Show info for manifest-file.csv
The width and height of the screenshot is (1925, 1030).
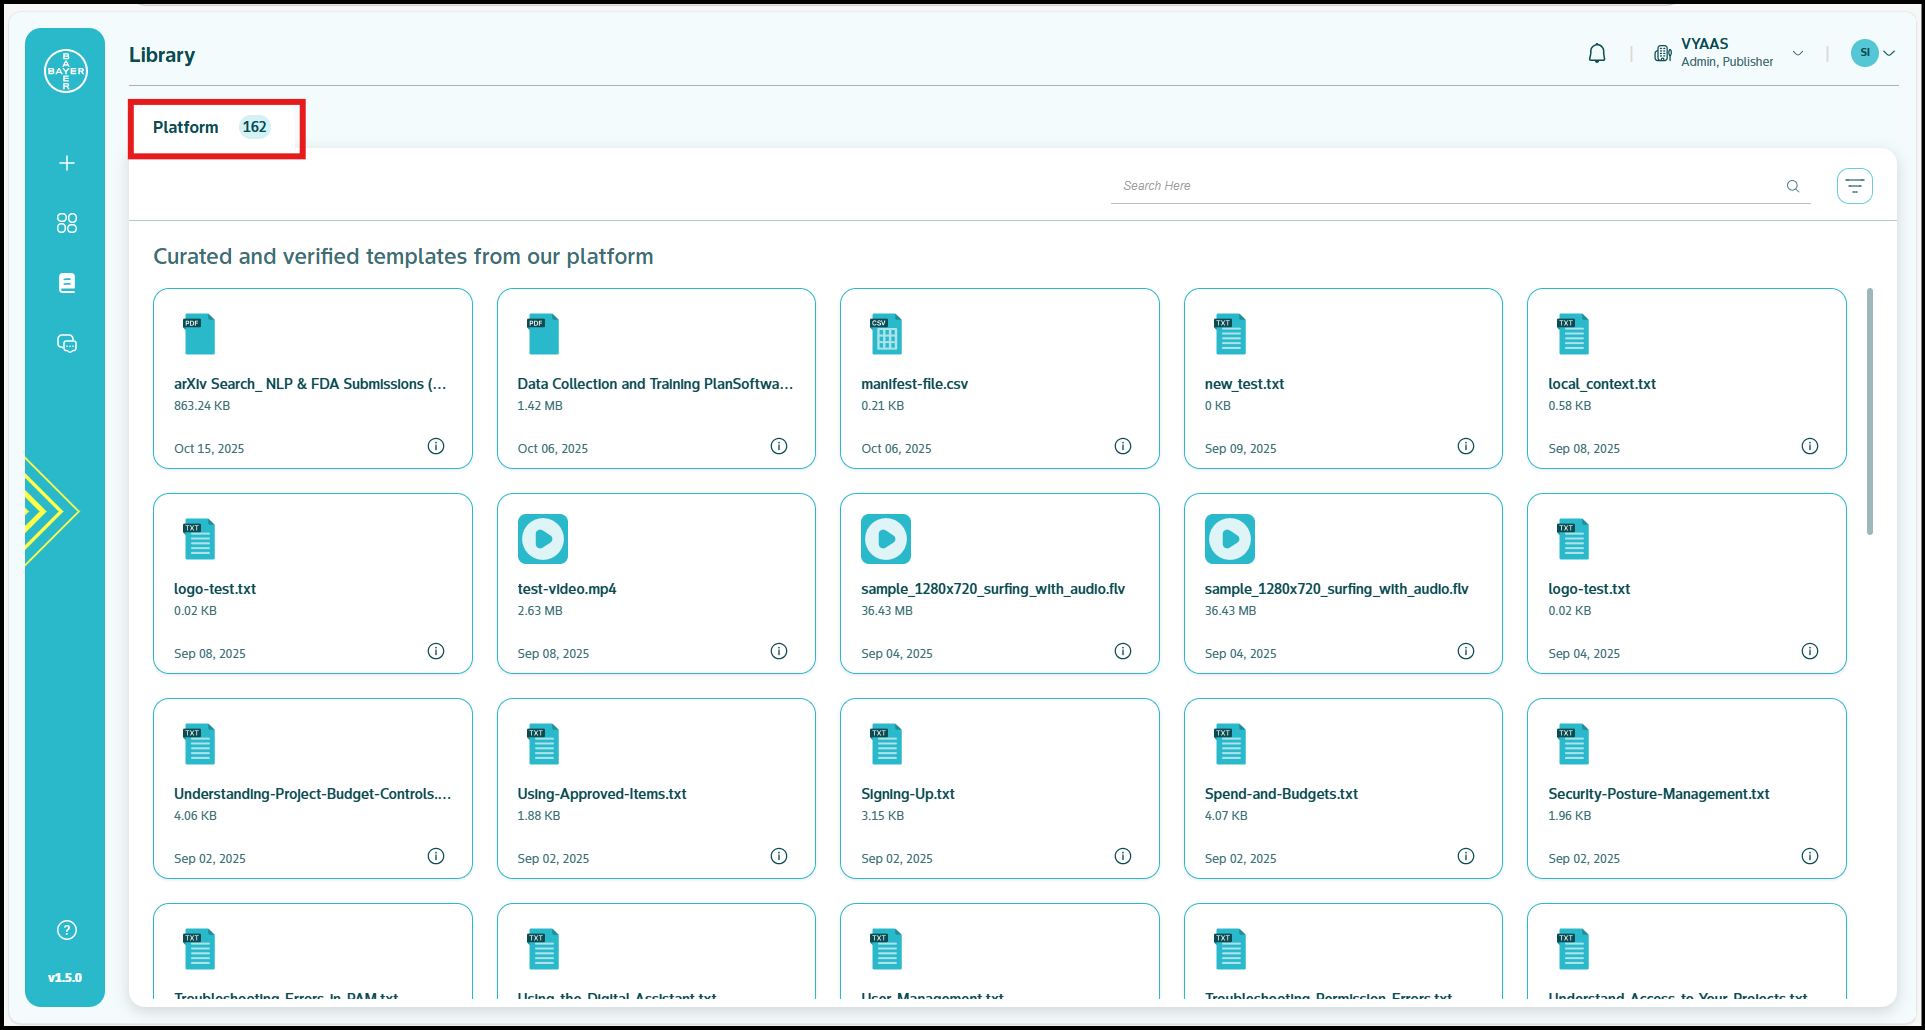click(1122, 446)
